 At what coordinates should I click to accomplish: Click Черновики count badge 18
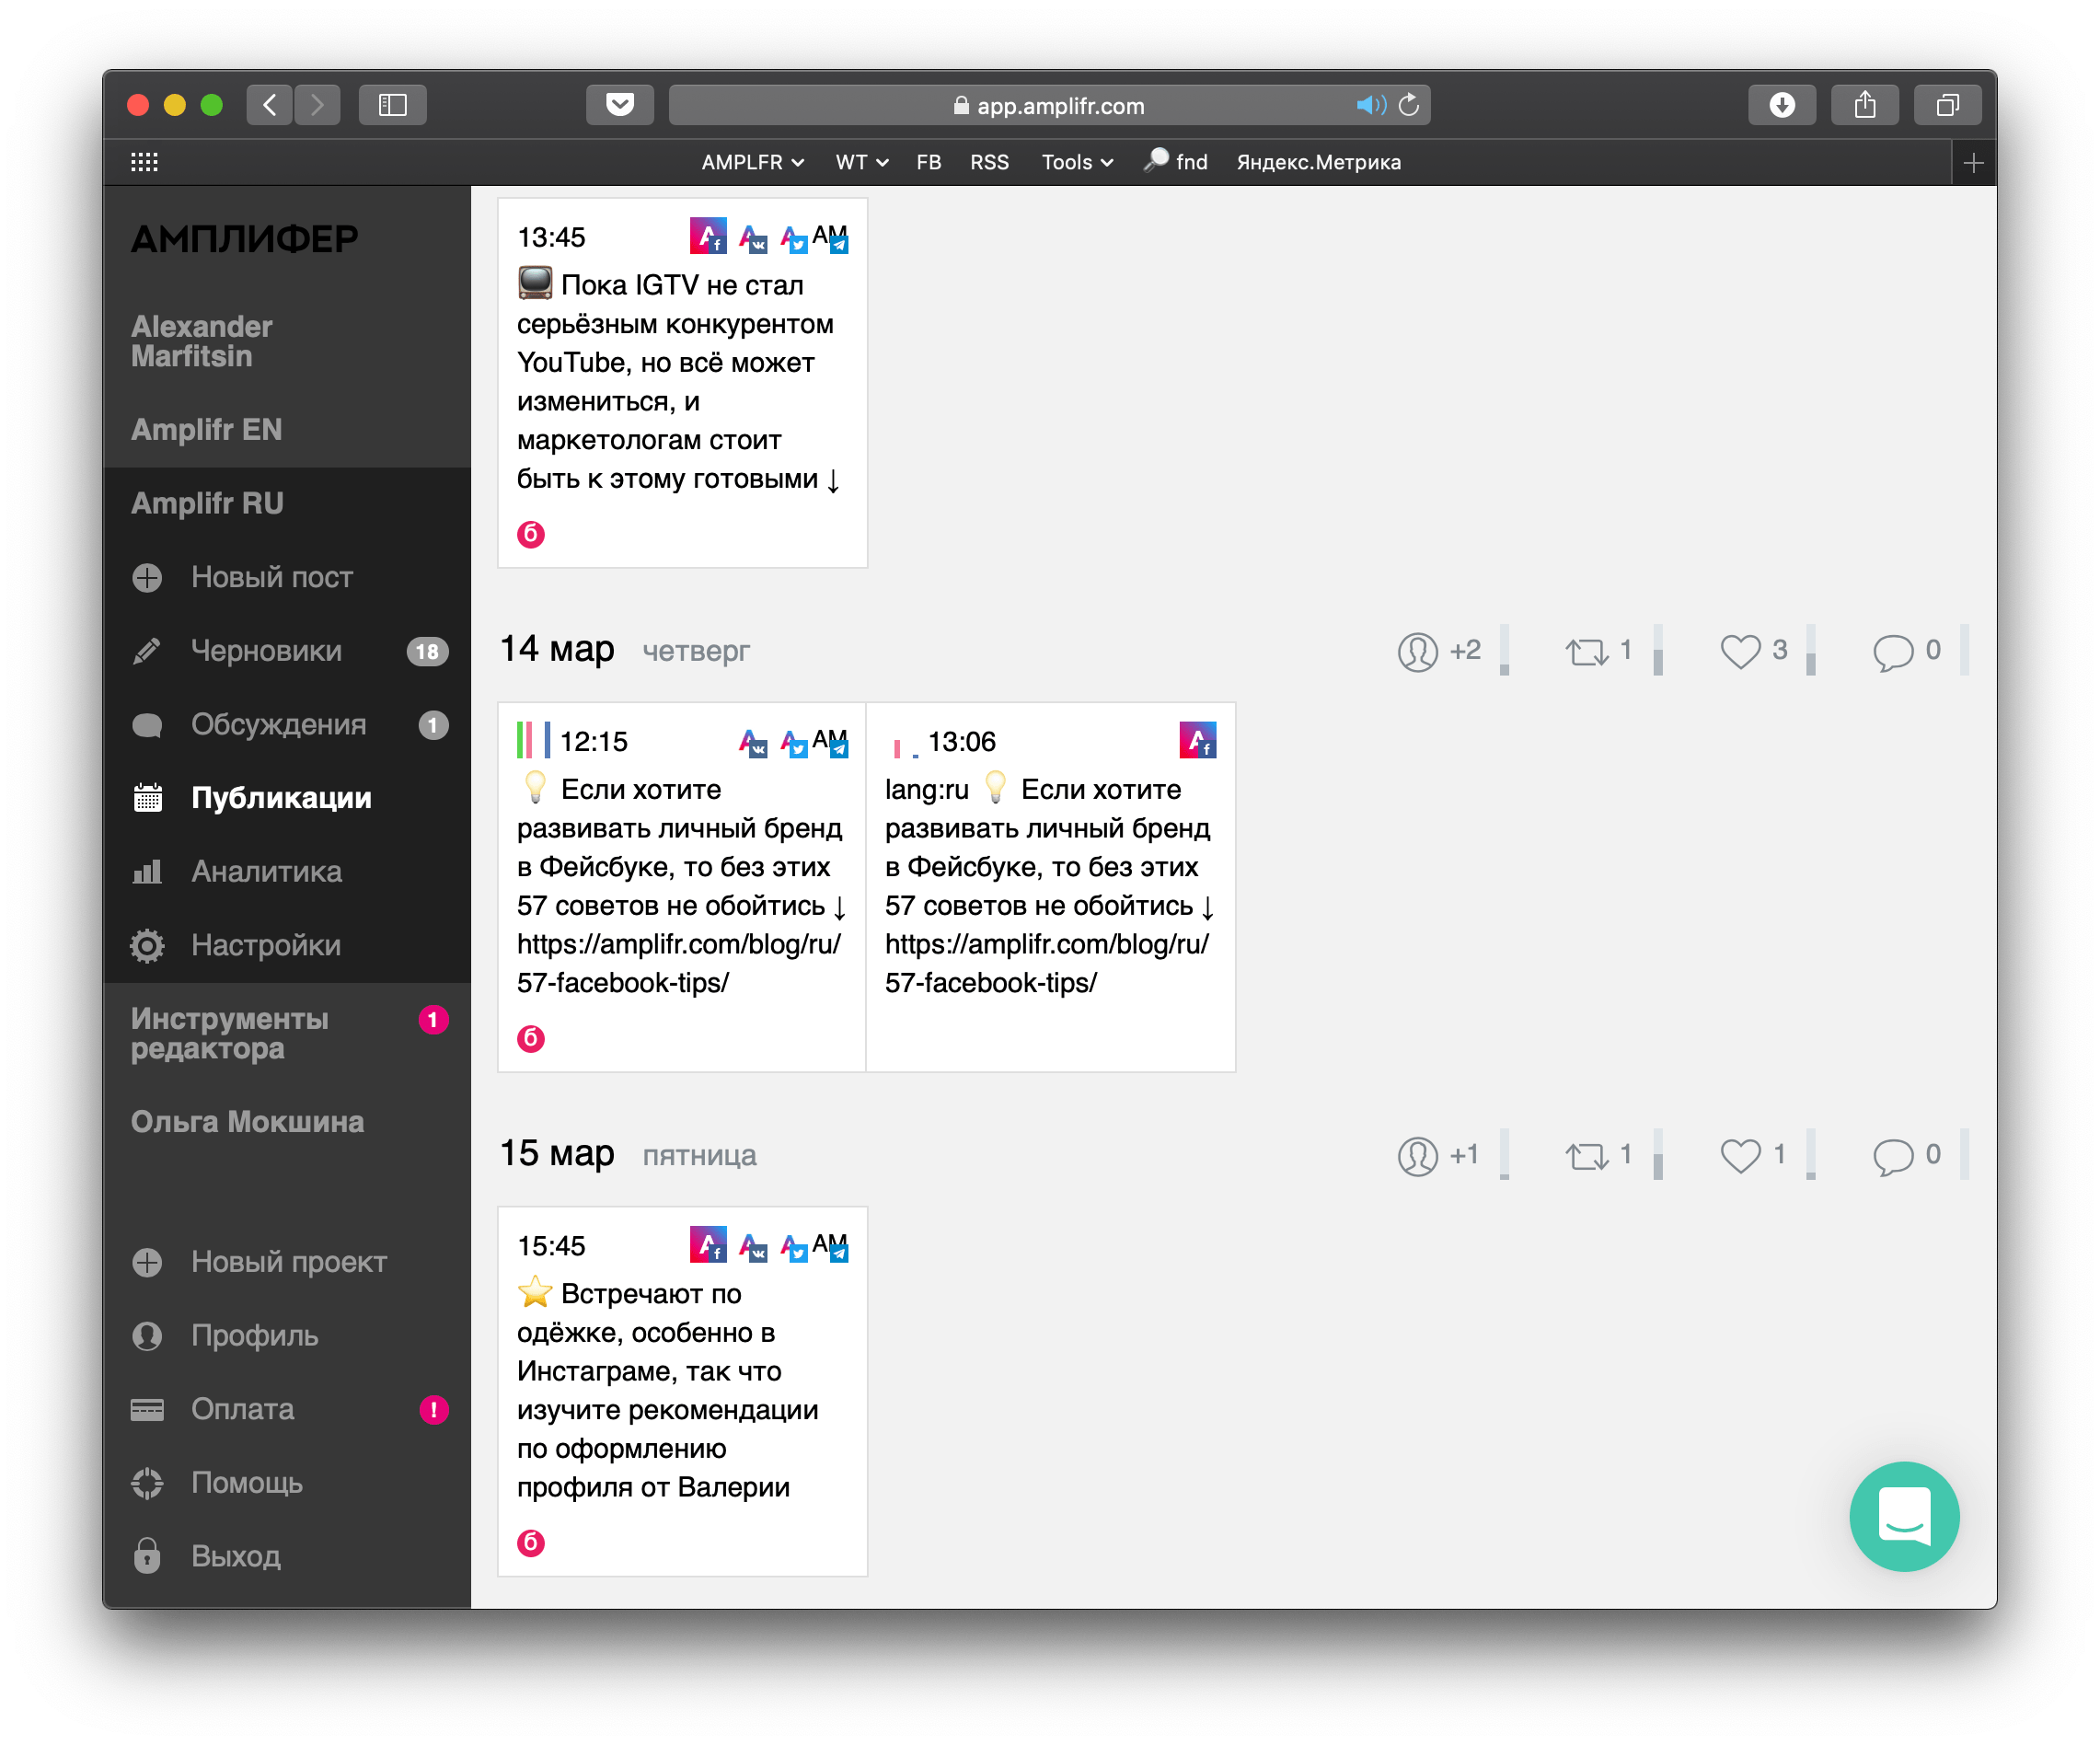[x=427, y=651]
